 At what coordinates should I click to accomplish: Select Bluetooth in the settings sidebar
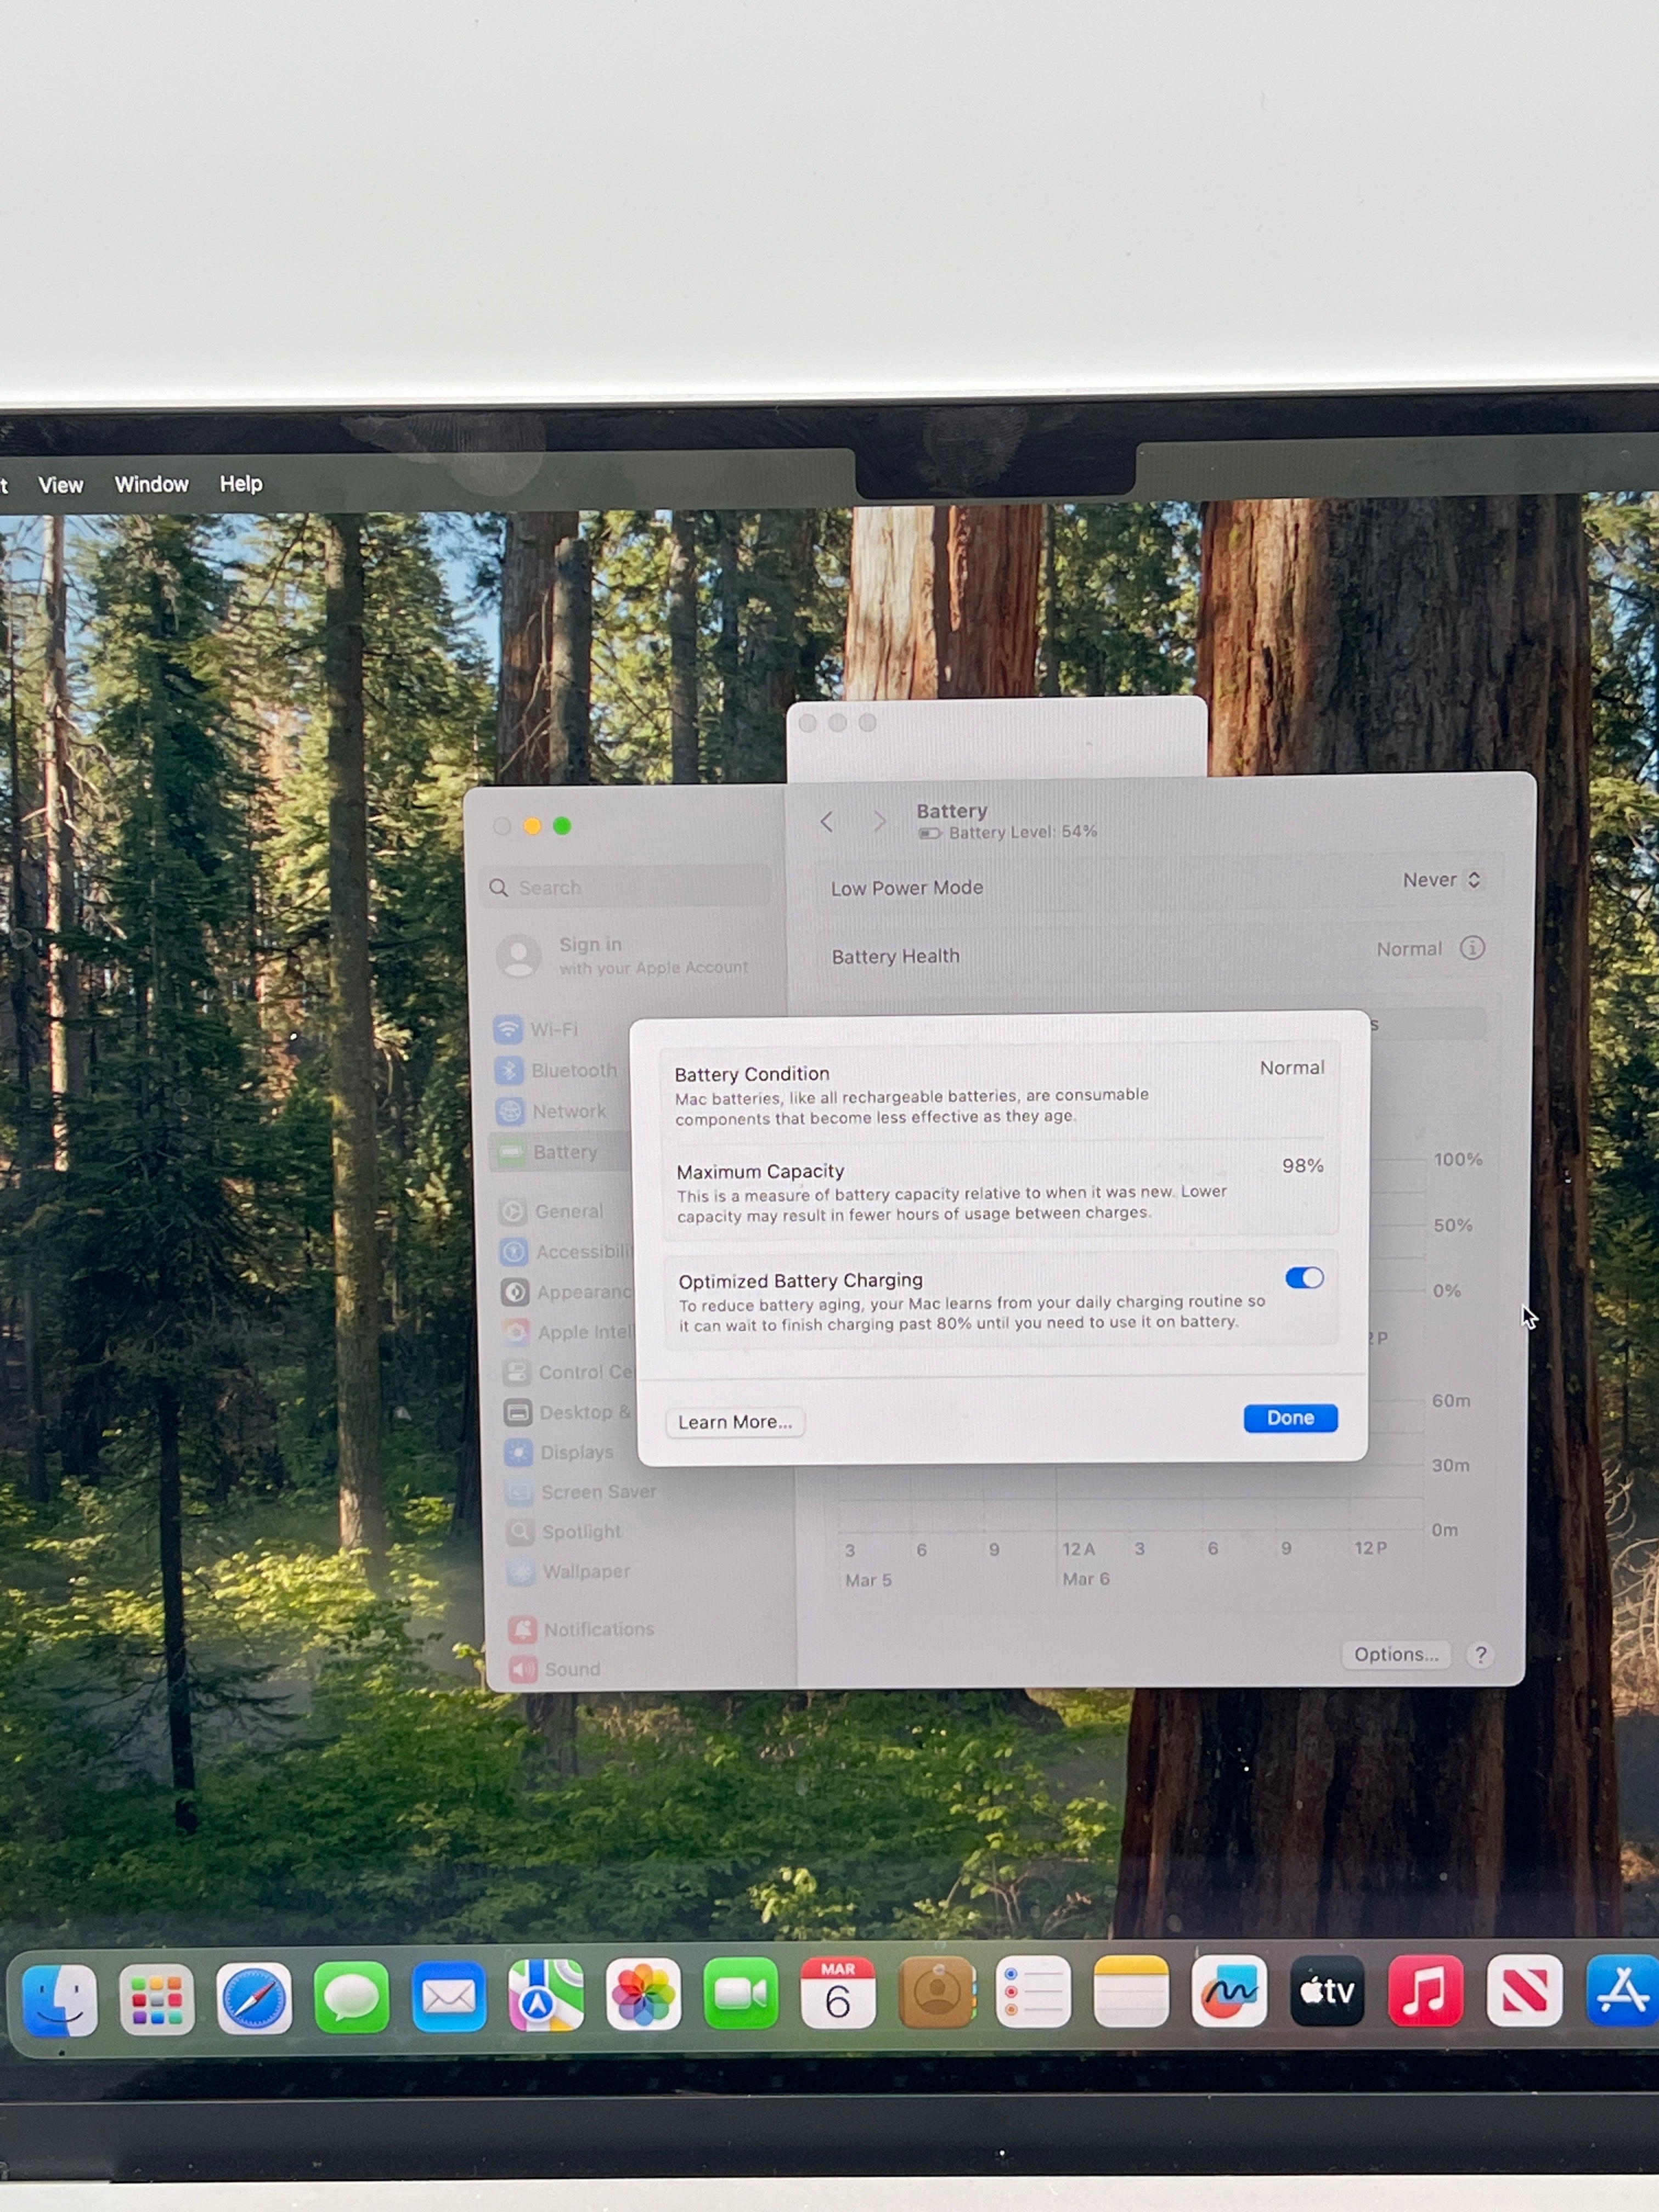(556, 1070)
